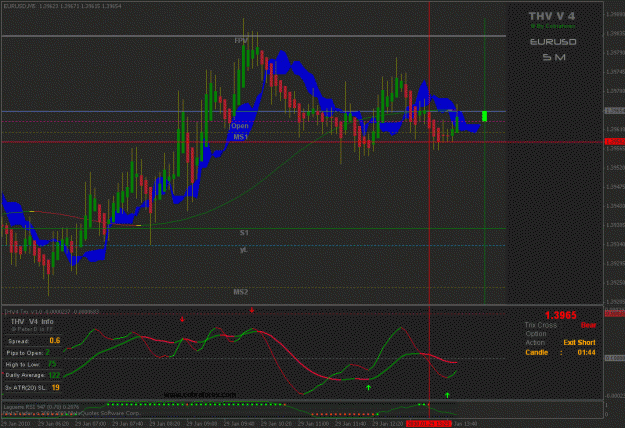Click the 29 Jan 10:20 time label
The height and width of the screenshot is (428, 625).
coord(276,424)
